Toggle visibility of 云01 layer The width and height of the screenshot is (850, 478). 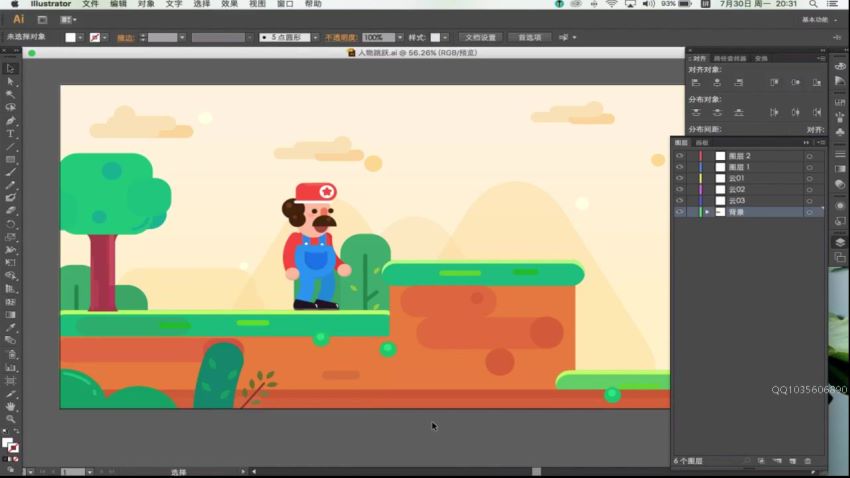tap(680, 178)
